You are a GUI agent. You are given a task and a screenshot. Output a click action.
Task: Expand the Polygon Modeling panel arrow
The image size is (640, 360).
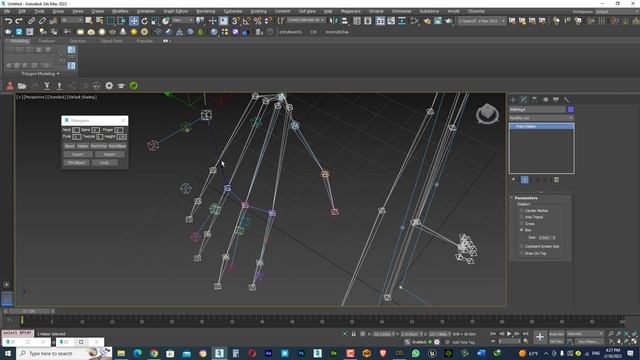(58, 74)
